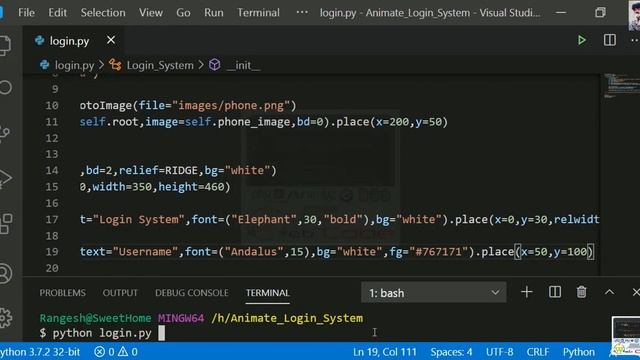Open the File menu

click(x=27, y=13)
